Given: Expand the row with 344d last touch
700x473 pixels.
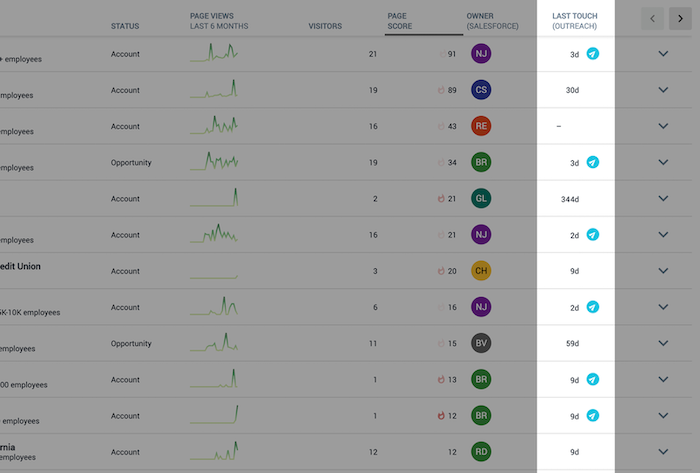Looking at the screenshot, I should (663, 198).
